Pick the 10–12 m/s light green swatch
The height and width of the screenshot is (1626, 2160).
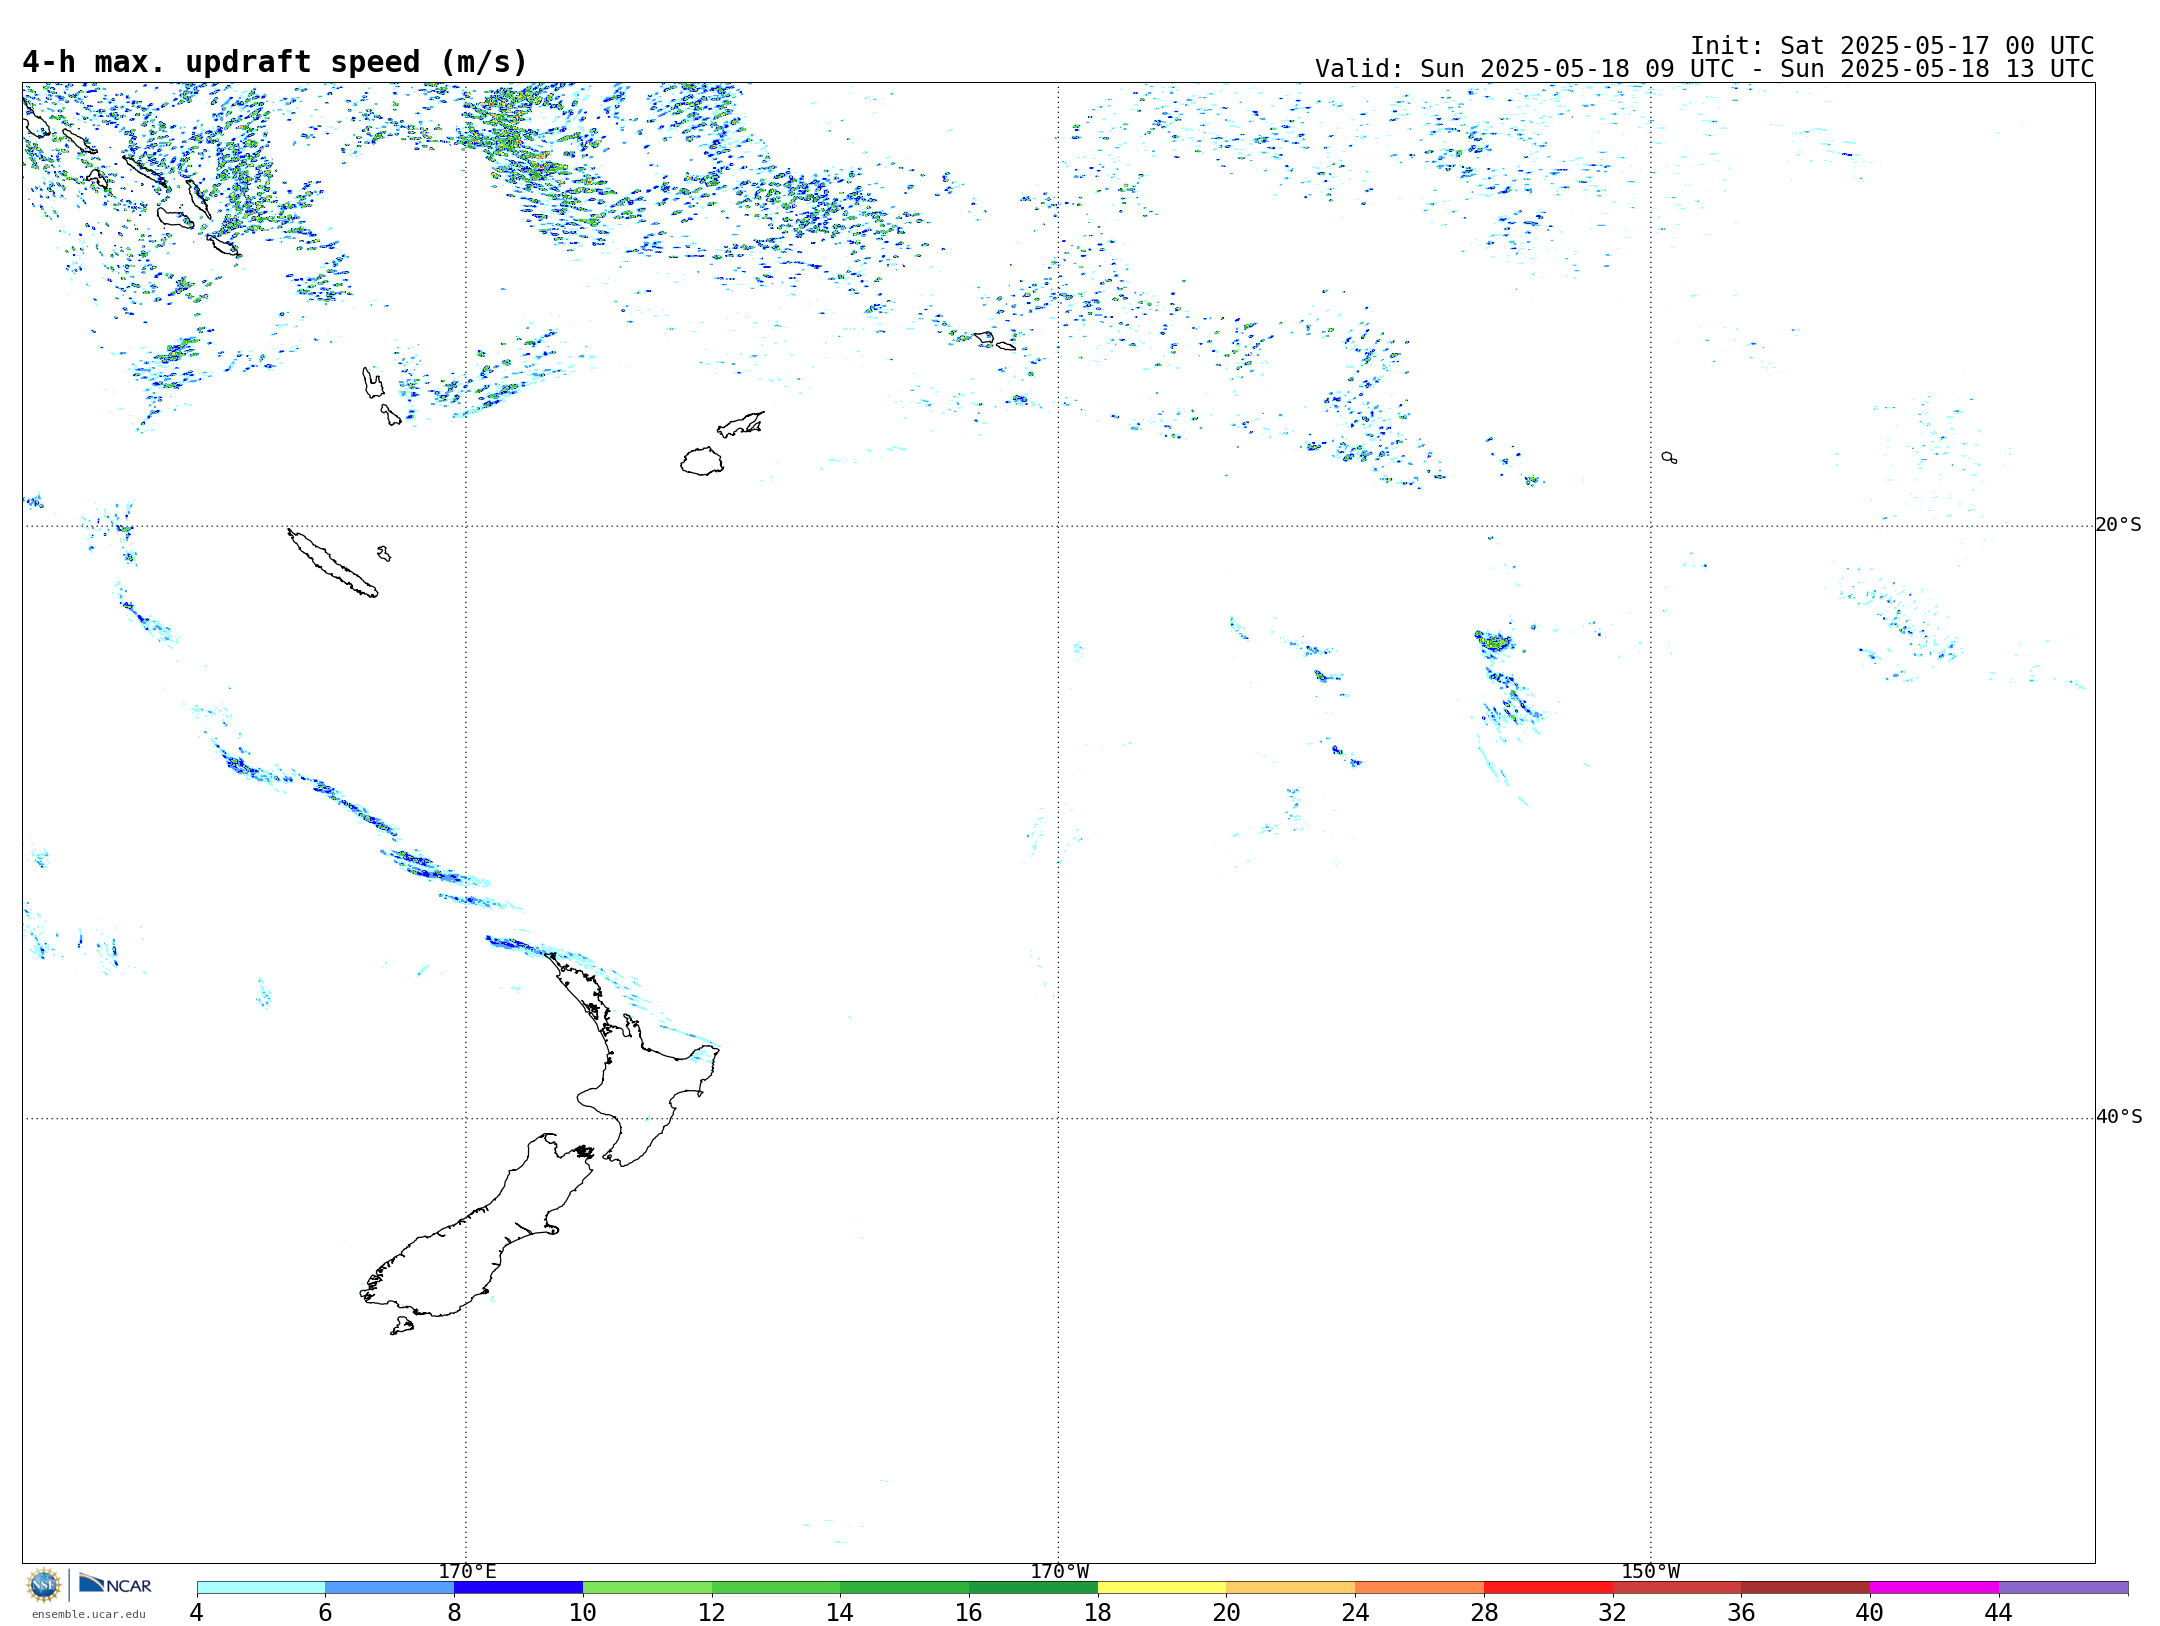(647, 1588)
